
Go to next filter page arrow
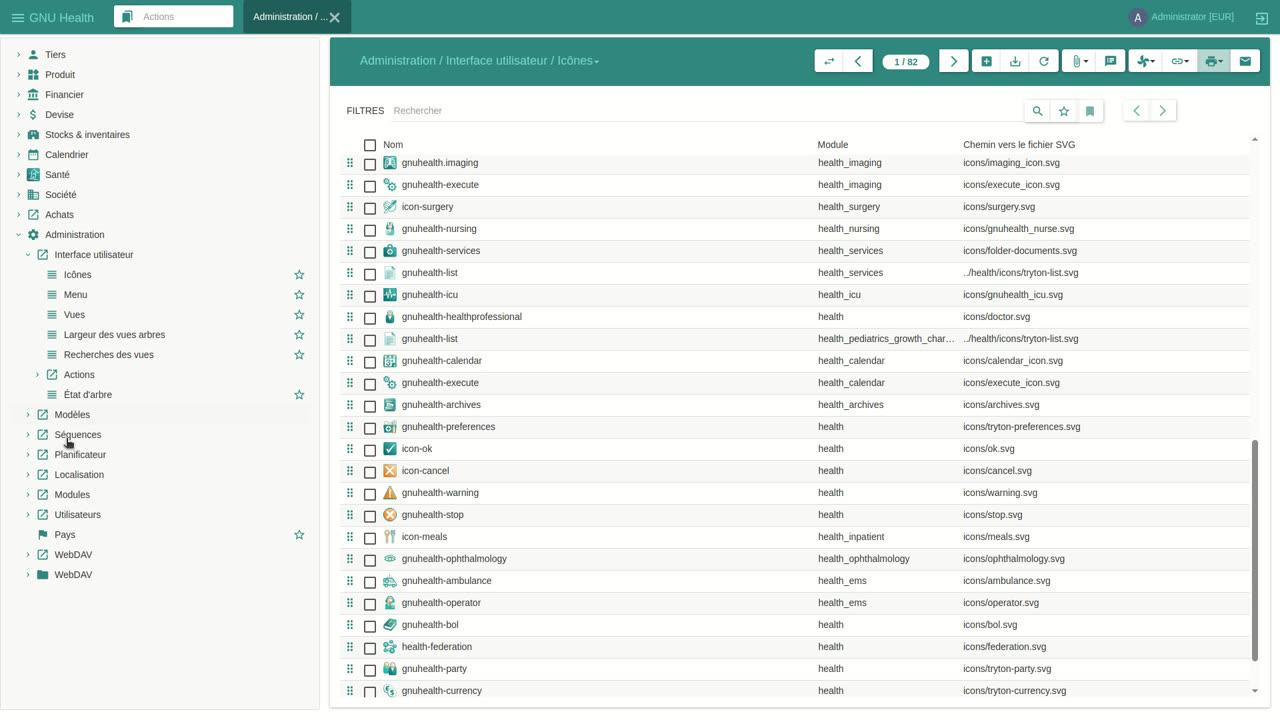(1163, 111)
